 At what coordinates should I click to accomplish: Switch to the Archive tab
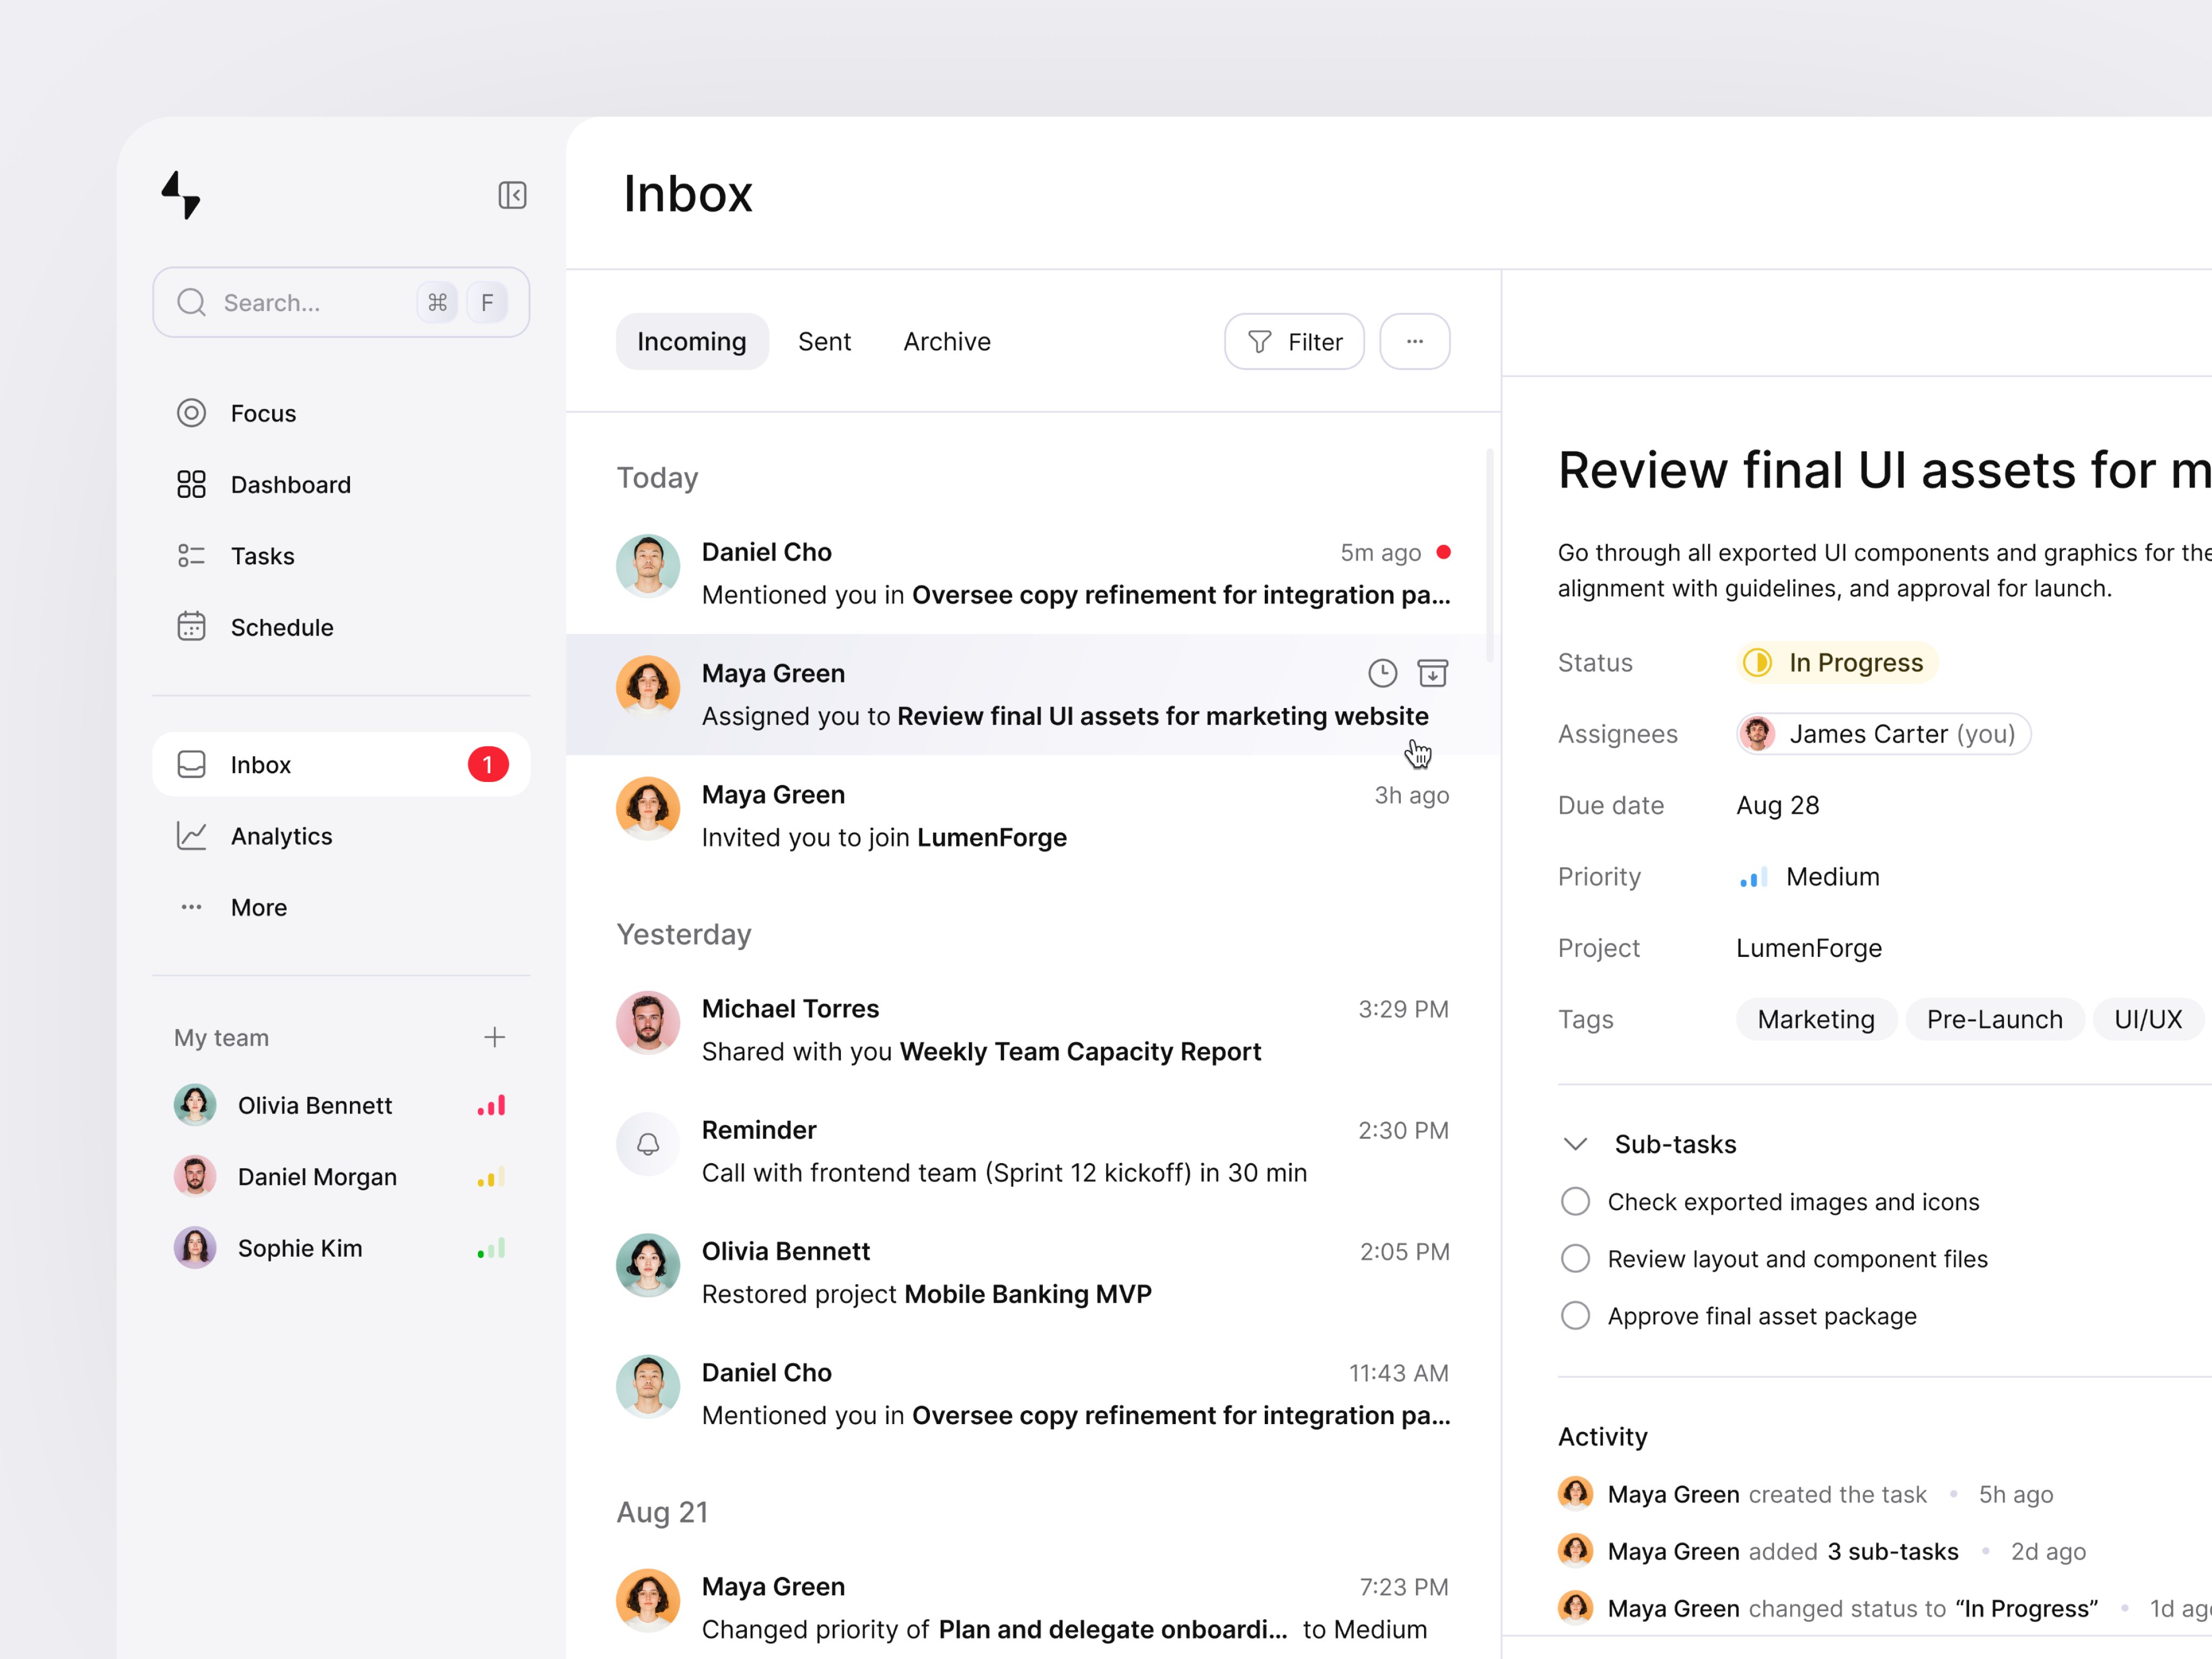click(x=946, y=342)
